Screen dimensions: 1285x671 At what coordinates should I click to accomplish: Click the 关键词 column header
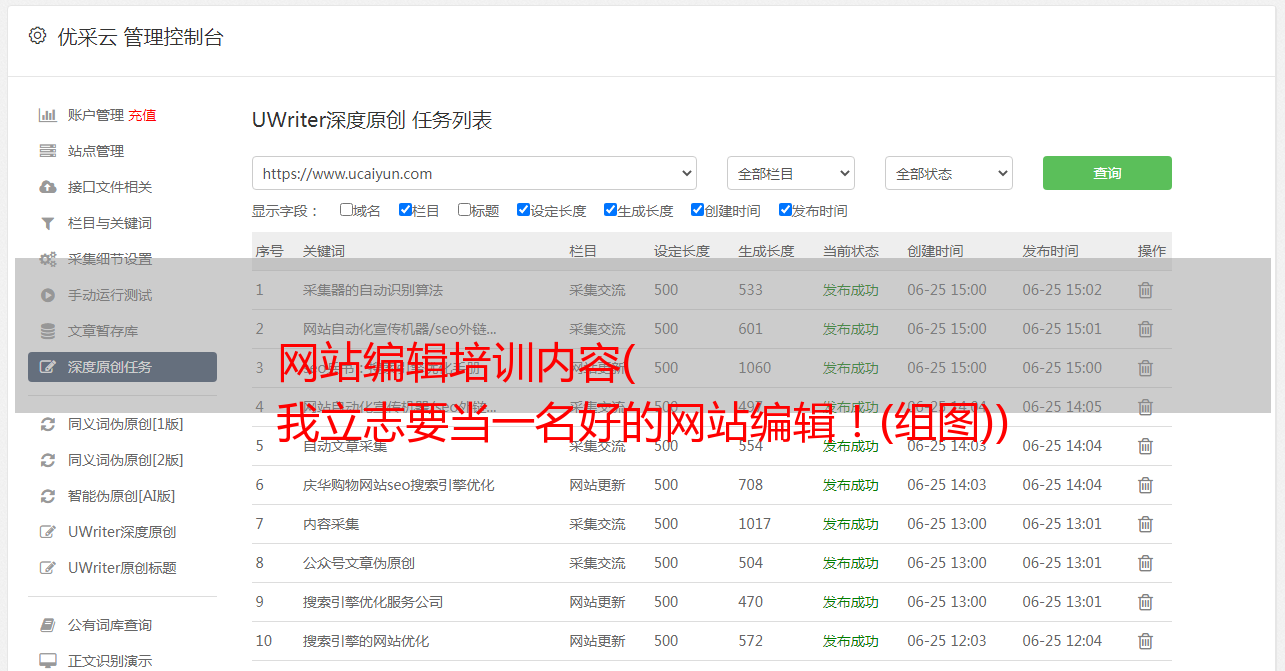(324, 251)
